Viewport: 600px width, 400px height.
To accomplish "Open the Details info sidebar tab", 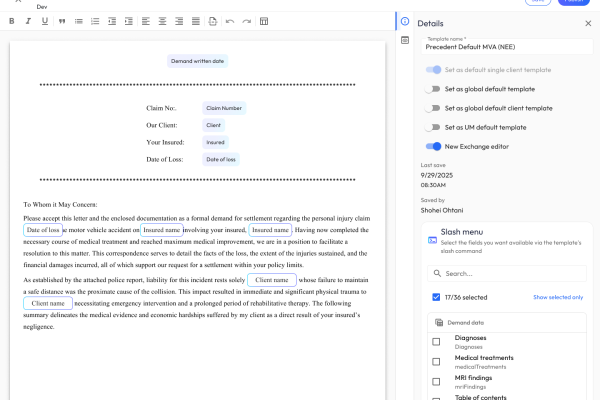I will (x=404, y=22).
